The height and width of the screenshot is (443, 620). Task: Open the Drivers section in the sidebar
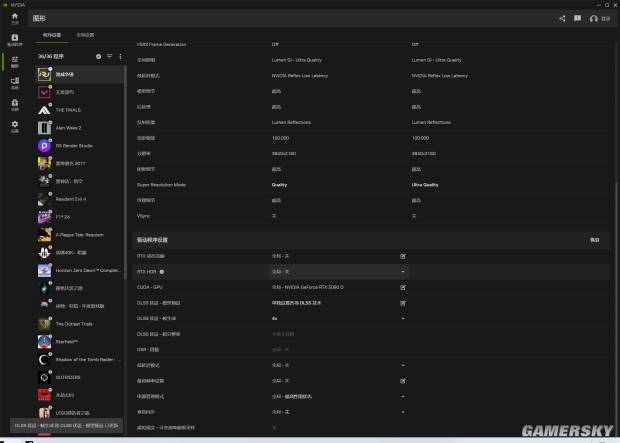point(15,40)
